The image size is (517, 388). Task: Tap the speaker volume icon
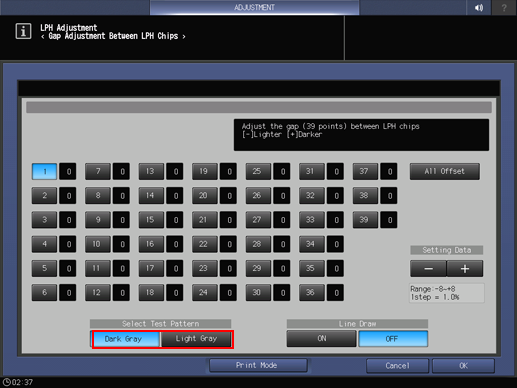tap(479, 7)
